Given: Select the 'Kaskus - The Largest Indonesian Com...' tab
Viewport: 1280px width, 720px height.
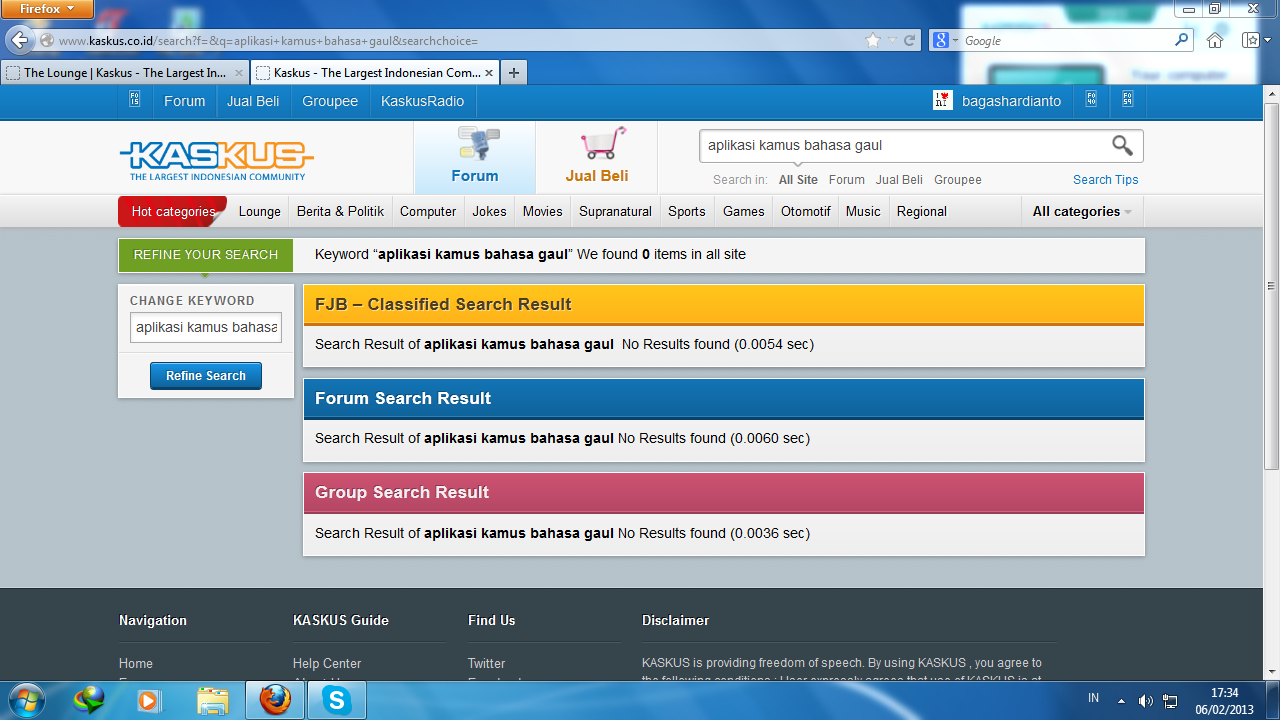Looking at the screenshot, I should pyautogui.click(x=375, y=73).
